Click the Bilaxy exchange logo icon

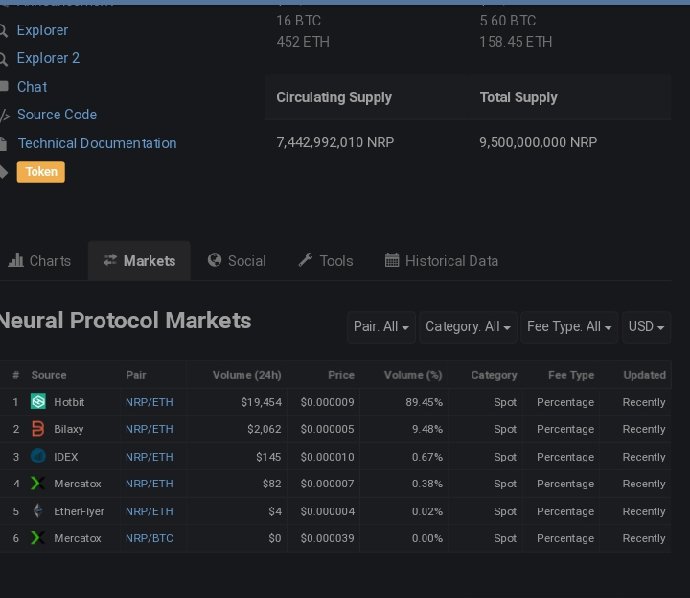(x=38, y=429)
